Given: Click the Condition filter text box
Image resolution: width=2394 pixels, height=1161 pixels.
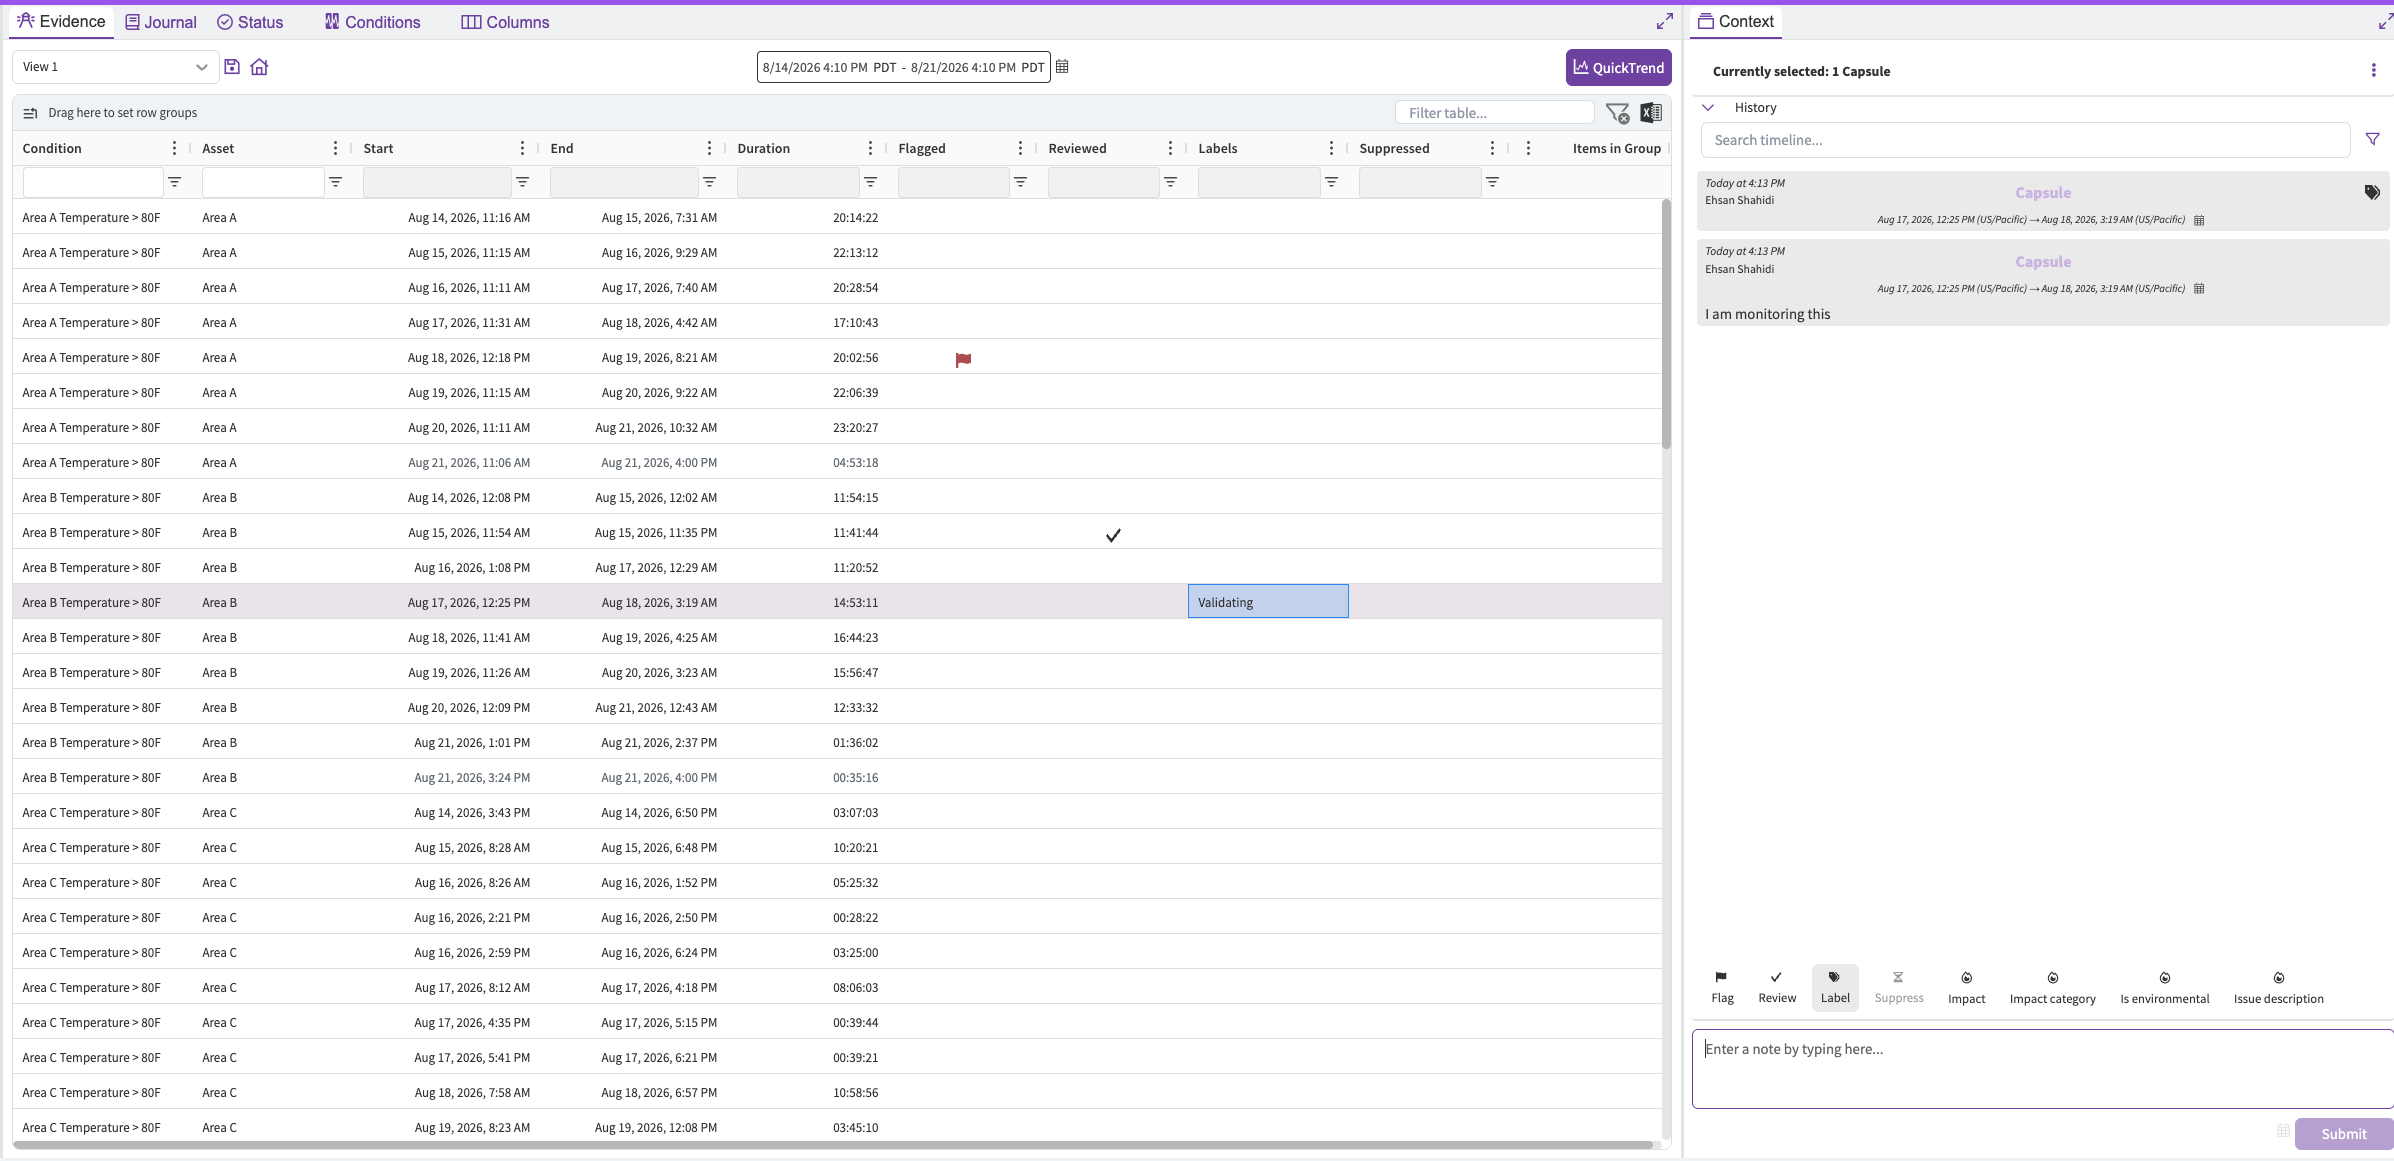Looking at the screenshot, I should [x=93, y=182].
